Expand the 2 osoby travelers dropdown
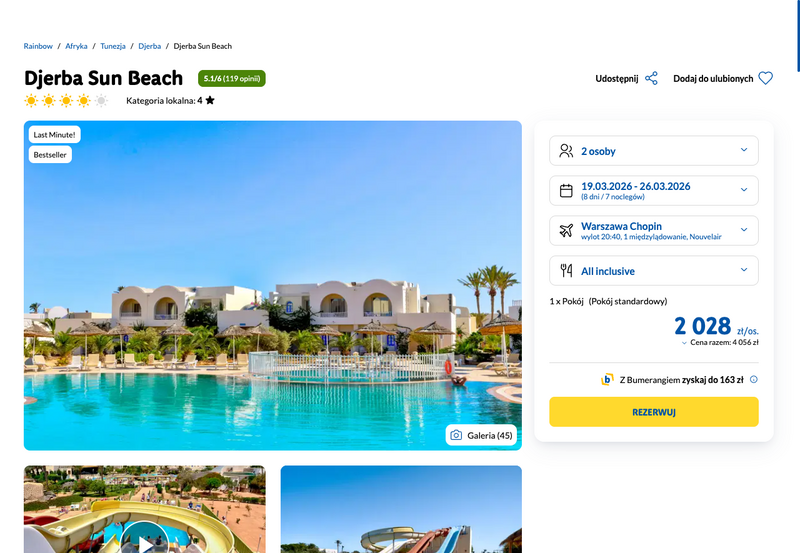This screenshot has width=800, height=553. click(654, 150)
